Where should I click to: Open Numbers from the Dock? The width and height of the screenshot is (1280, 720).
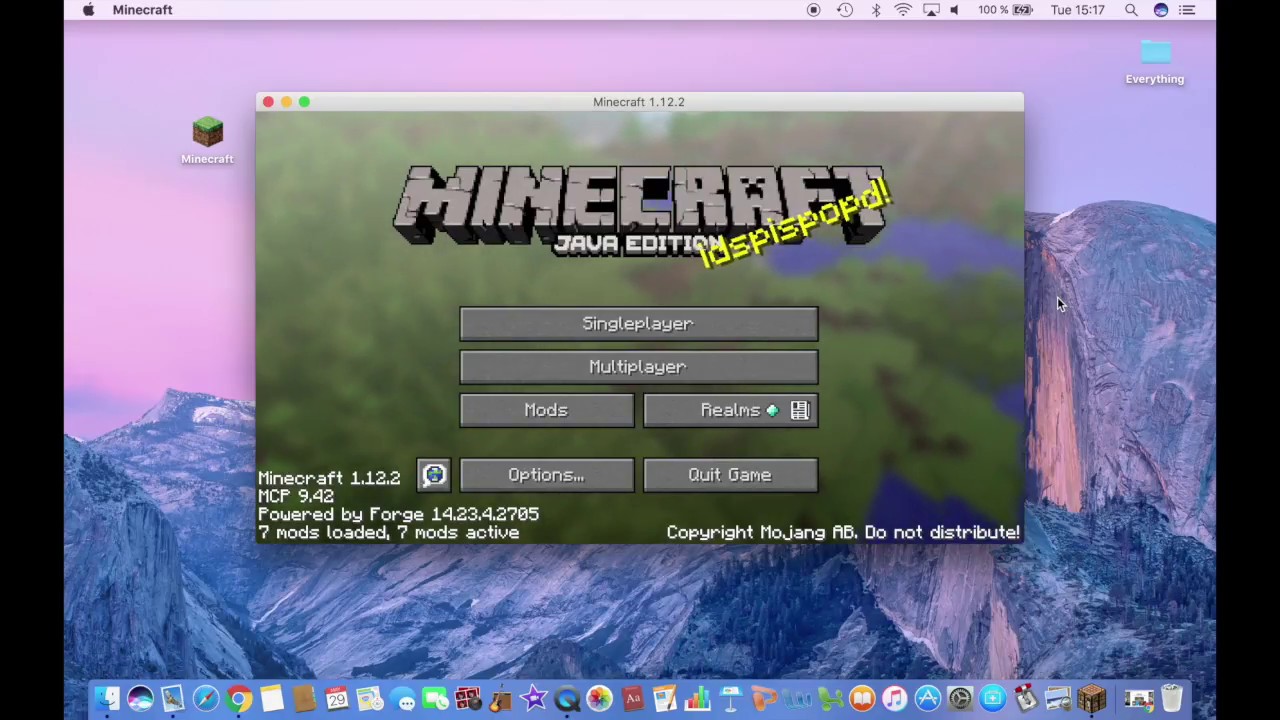(698, 699)
